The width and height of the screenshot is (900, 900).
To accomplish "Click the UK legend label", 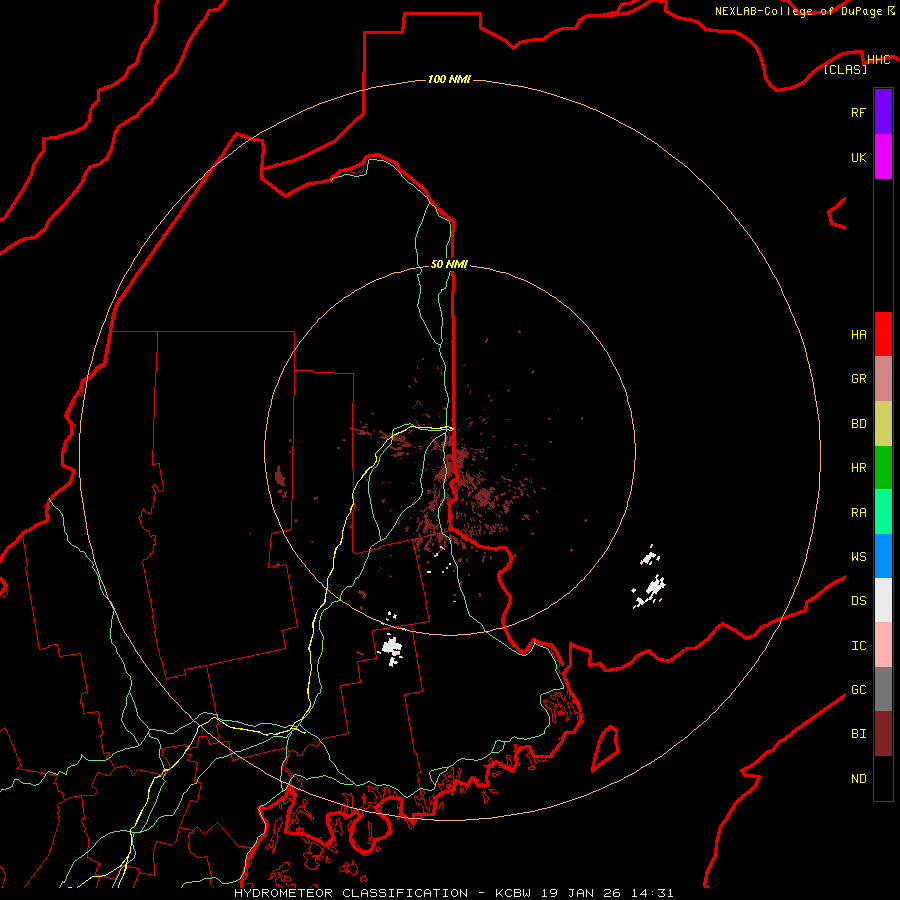I will coord(858,157).
